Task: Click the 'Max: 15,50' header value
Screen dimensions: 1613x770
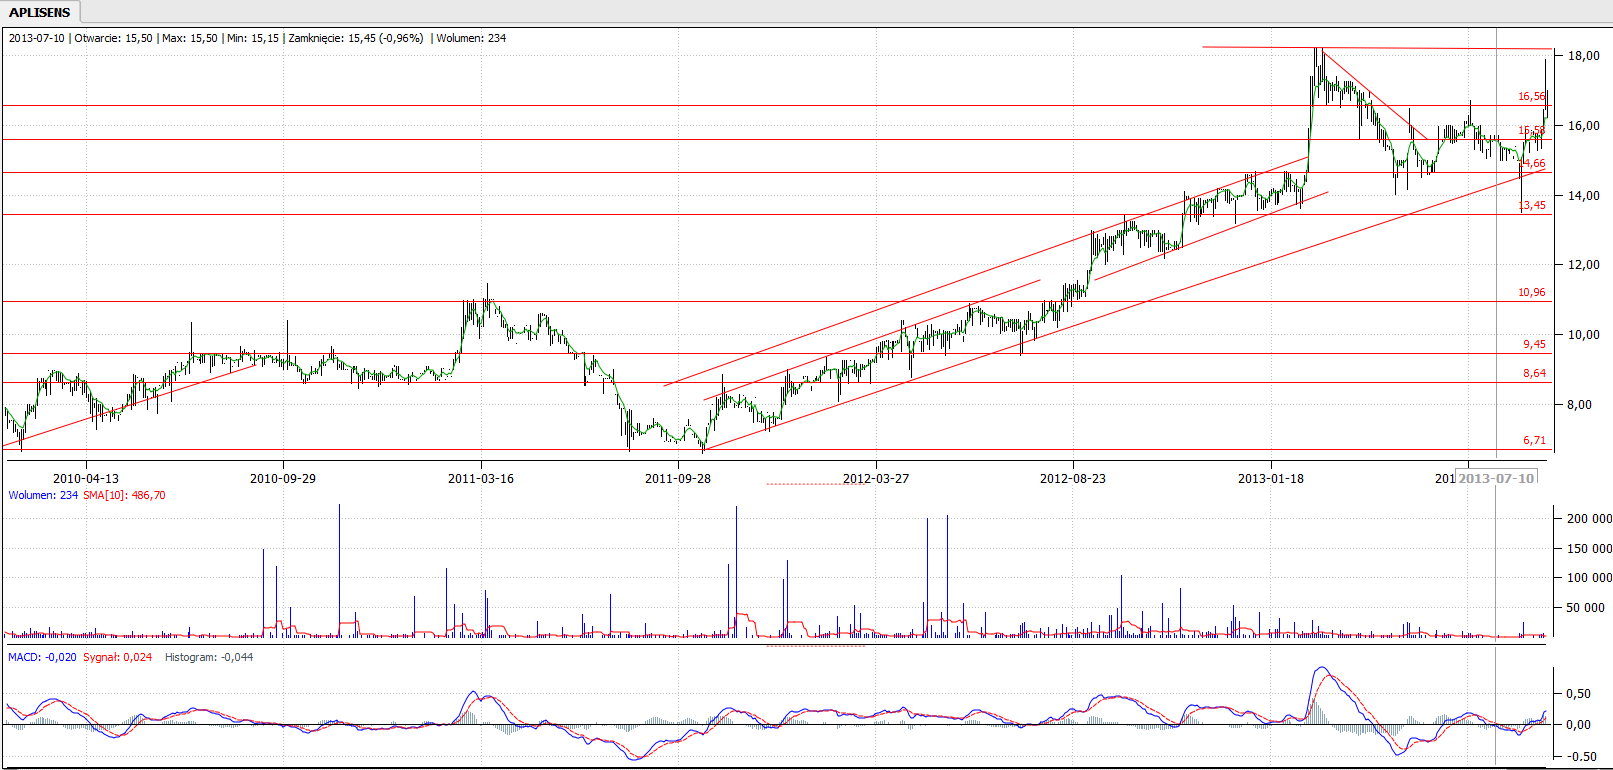Action: click(189, 38)
